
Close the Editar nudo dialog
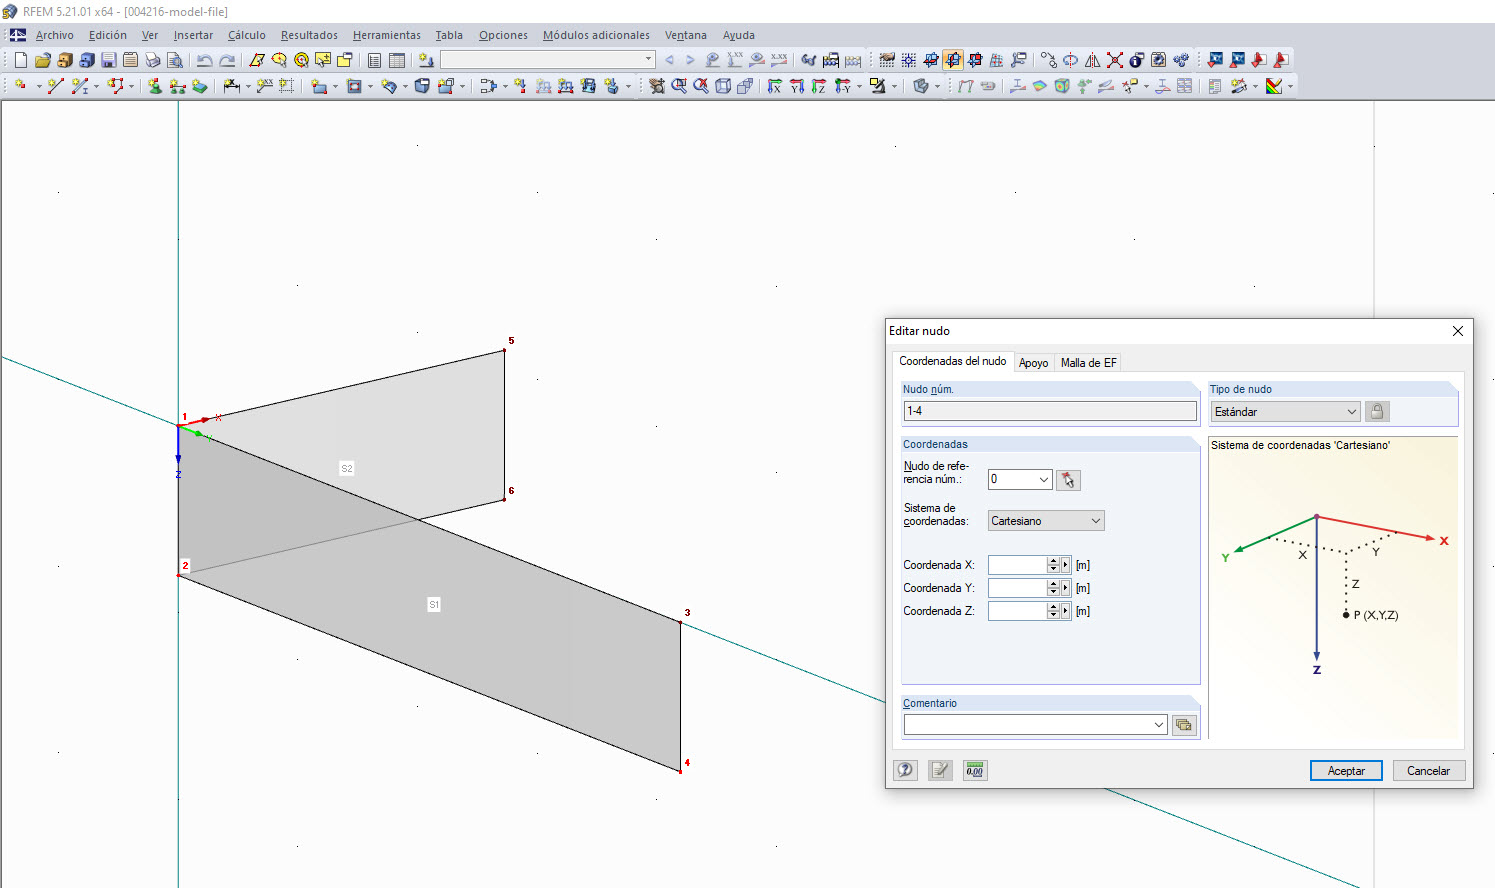pyautogui.click(x=1458, y=331)
